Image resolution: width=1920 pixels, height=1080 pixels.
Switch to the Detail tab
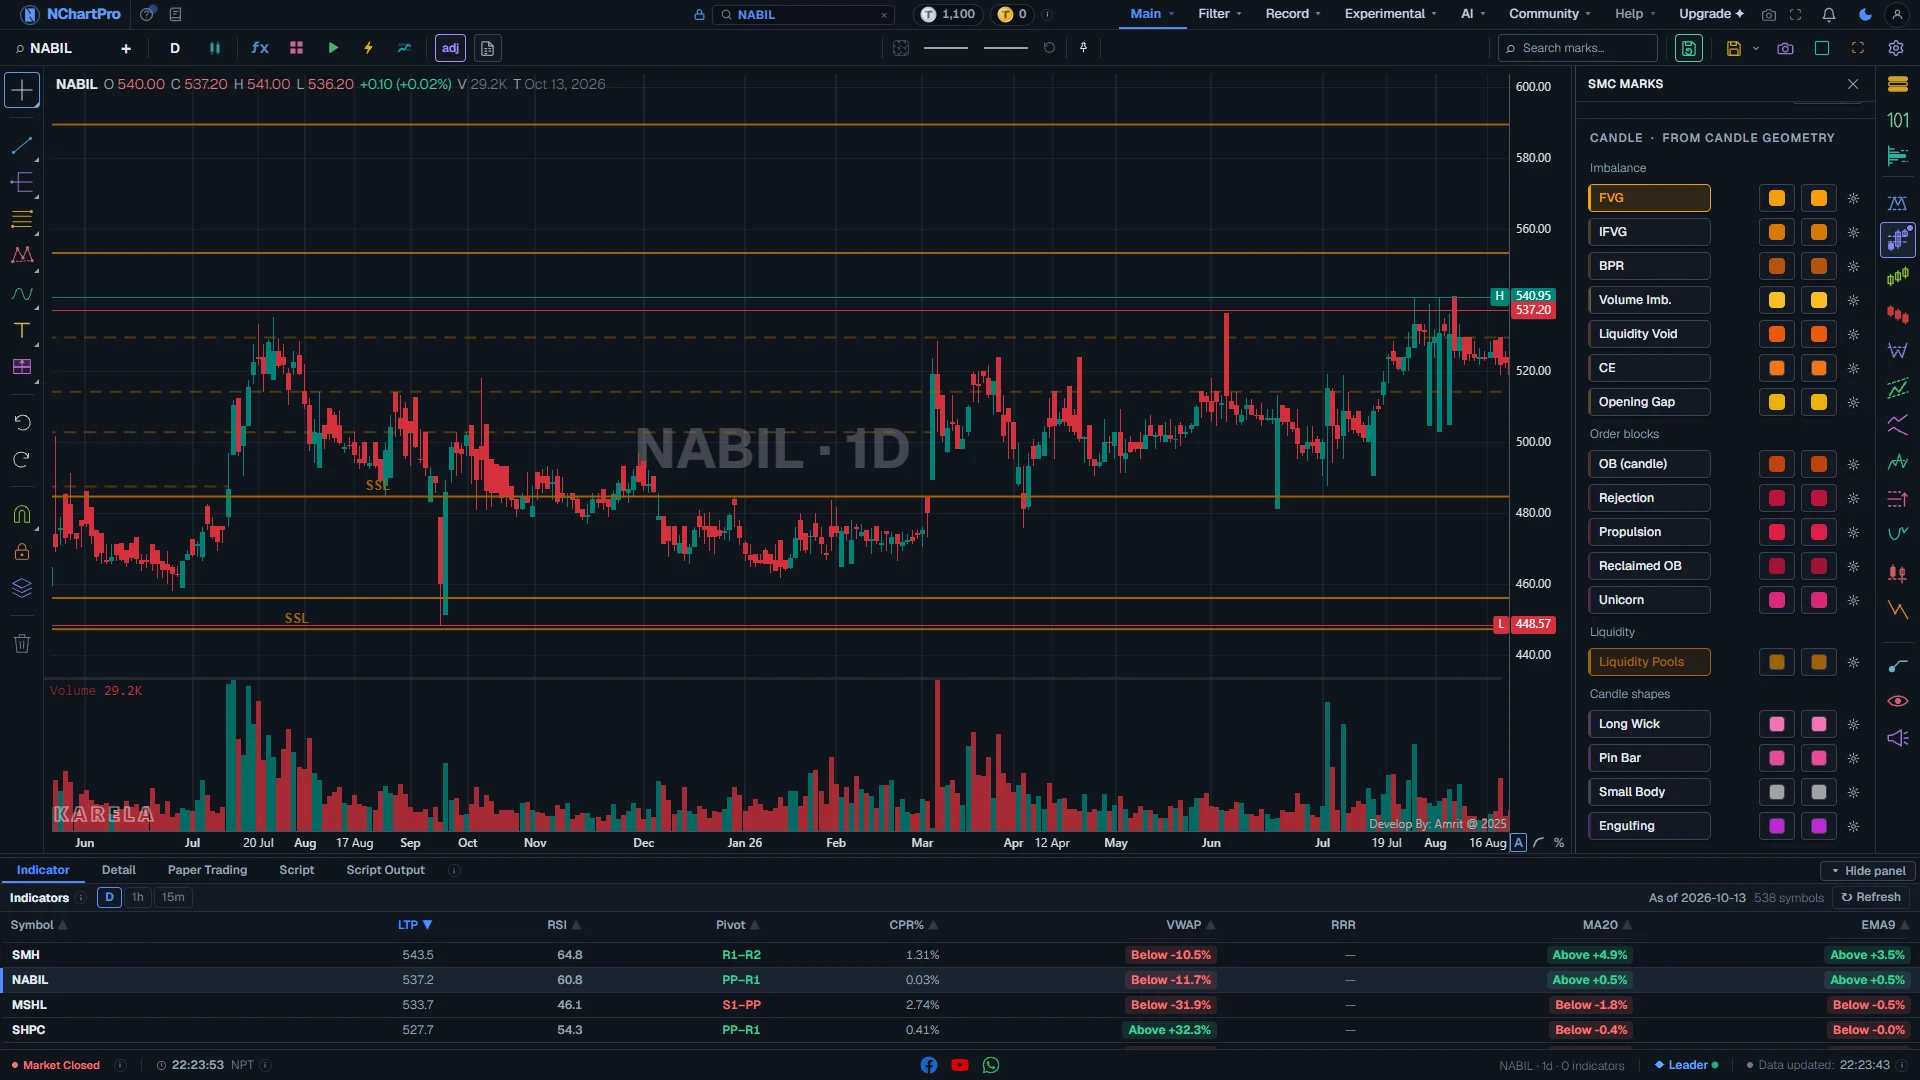(x=119, y=870)
